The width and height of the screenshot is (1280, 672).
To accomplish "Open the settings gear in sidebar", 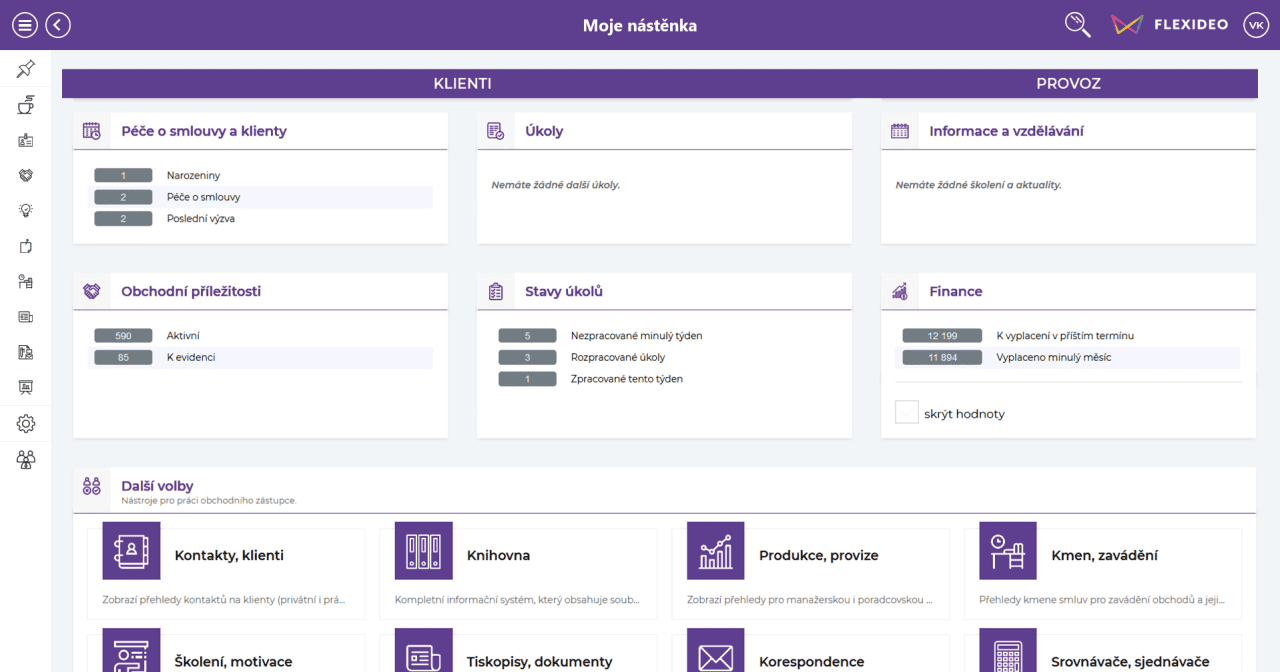I will pyautogui.click(x=26, y=424).
